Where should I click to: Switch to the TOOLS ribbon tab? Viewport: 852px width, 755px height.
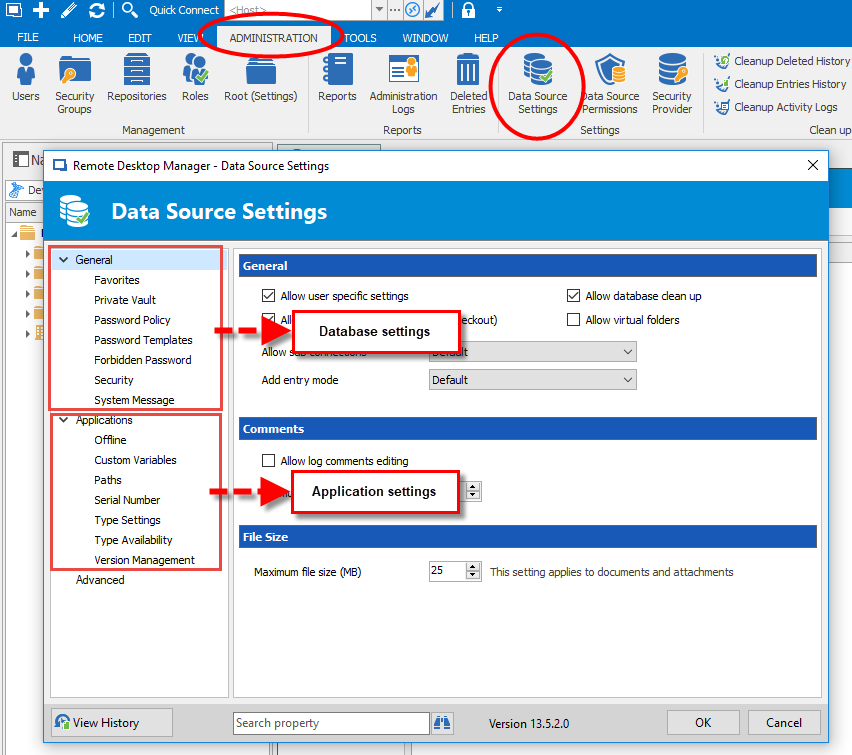(x=360, y=38)
